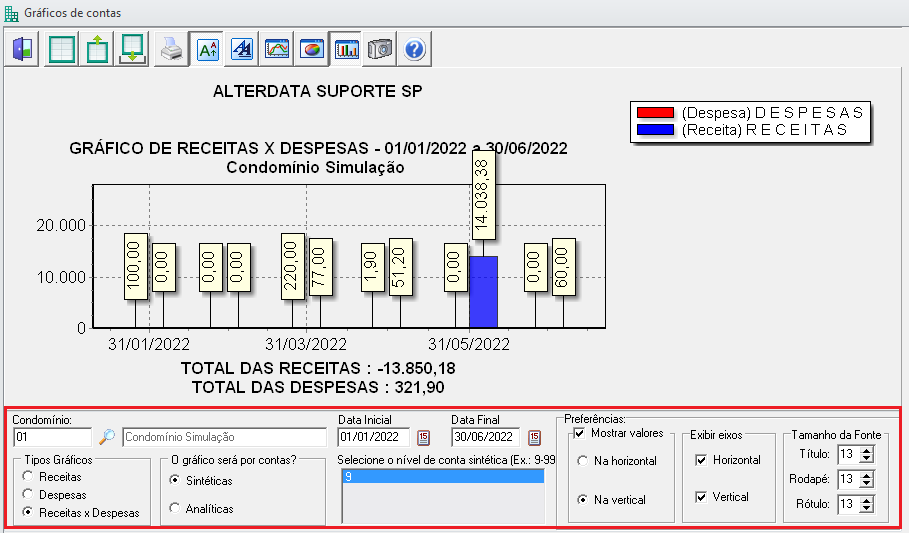Click the Gráficos de contas window icon

tap(11, 13)
